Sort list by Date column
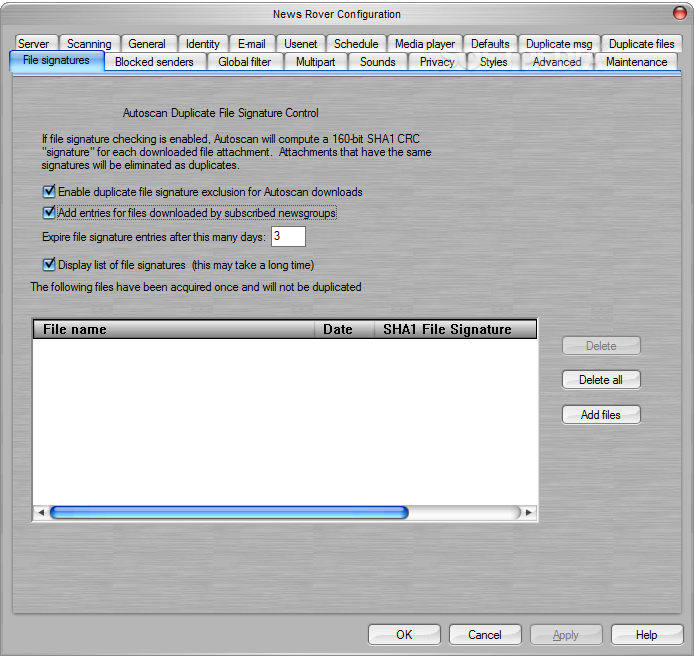694x656 pixels. 344,329
